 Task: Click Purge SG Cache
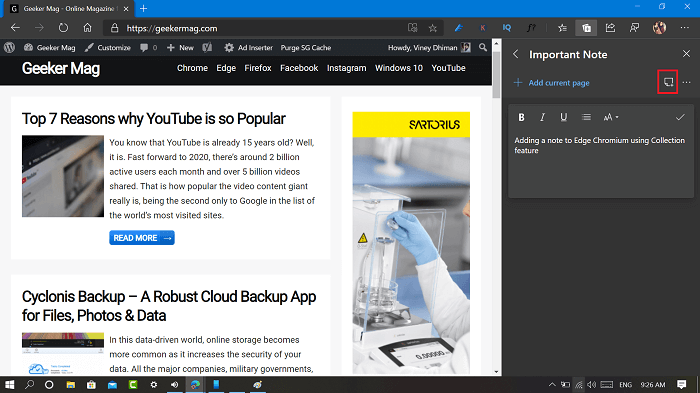[306, 47]
